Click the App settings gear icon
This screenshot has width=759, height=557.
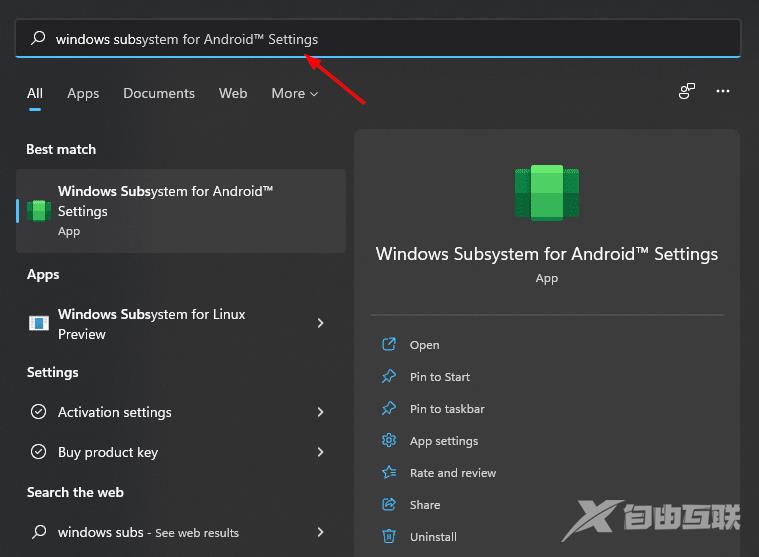(x=389, y=440)
